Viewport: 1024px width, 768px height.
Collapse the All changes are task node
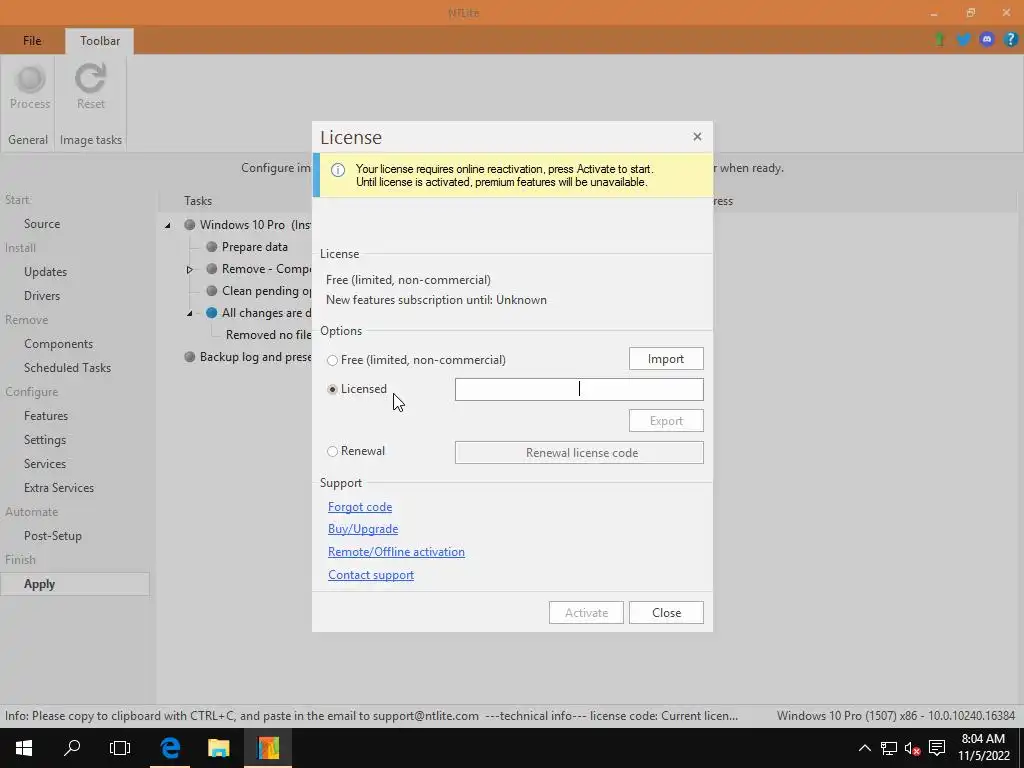tap(189, 313)
